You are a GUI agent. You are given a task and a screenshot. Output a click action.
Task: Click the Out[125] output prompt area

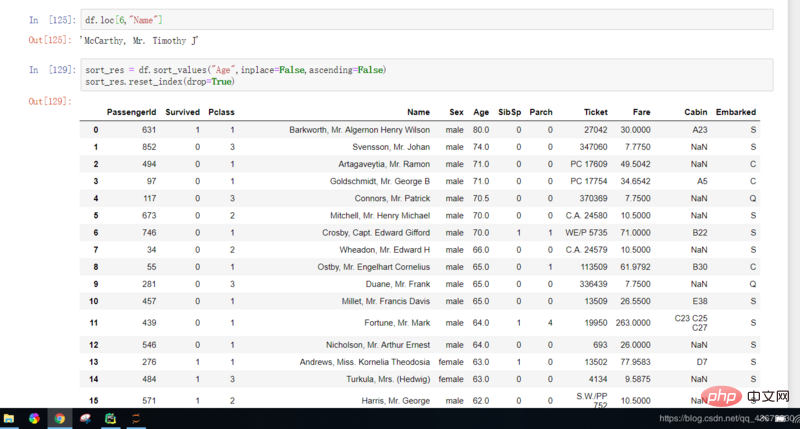coord(50,40)
